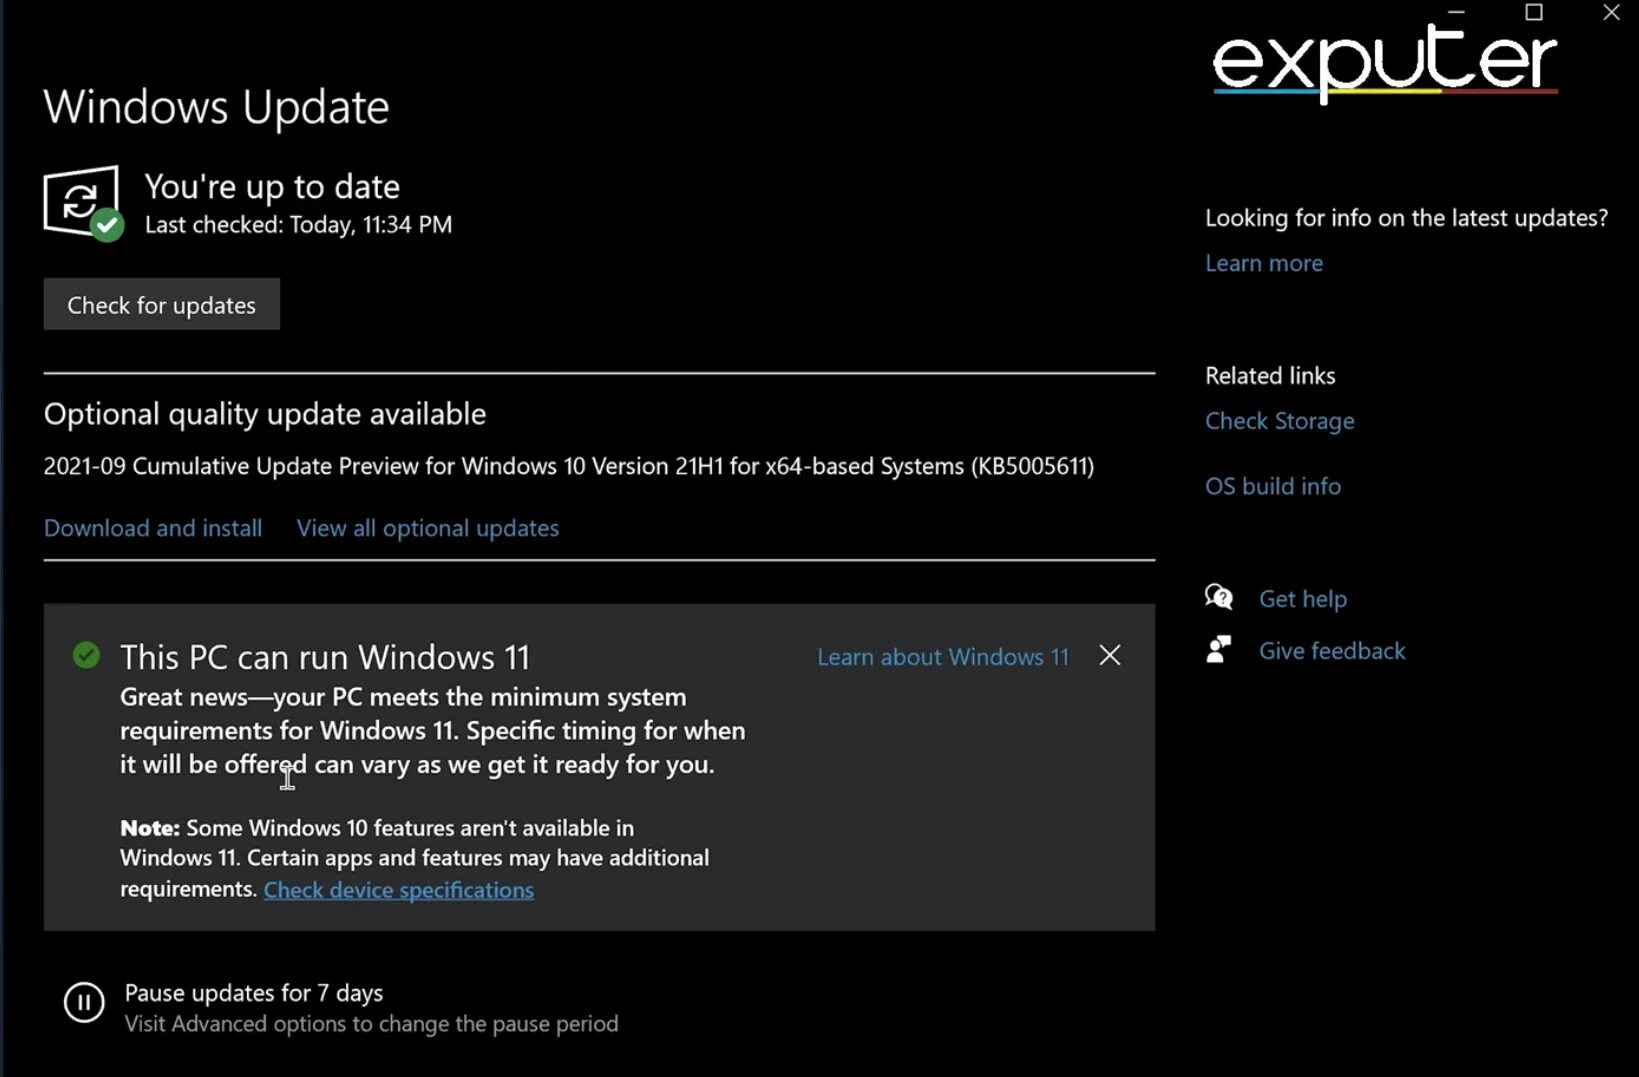
Task: Click 'Optional quality update available' heading
Action: [265, 414]
